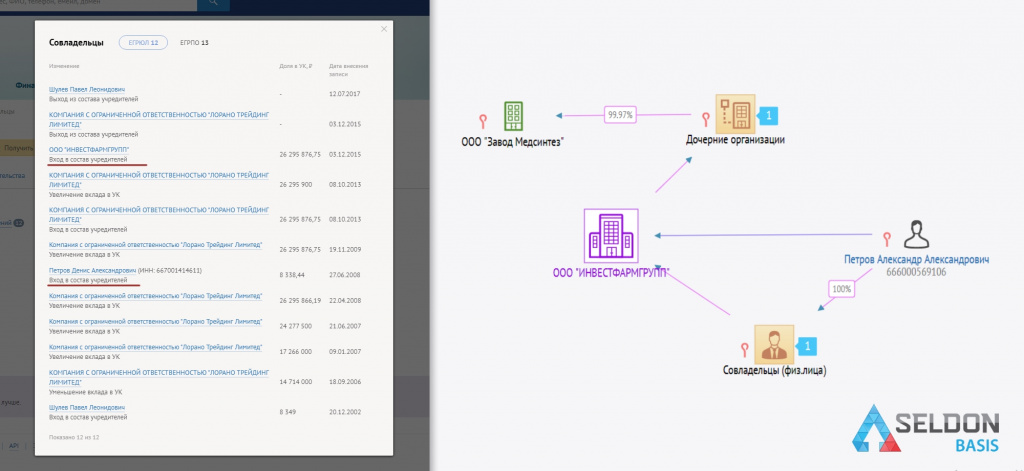Open the Петров Денис Александрович link
1024x471 pixels.
pyautogui.click(x=93, y=270)
